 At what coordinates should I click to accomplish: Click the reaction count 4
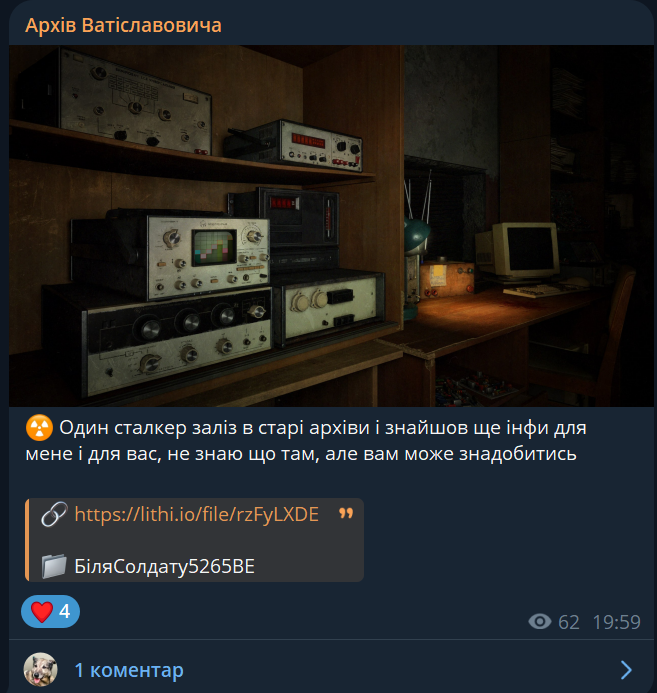(x=65, y=612)
